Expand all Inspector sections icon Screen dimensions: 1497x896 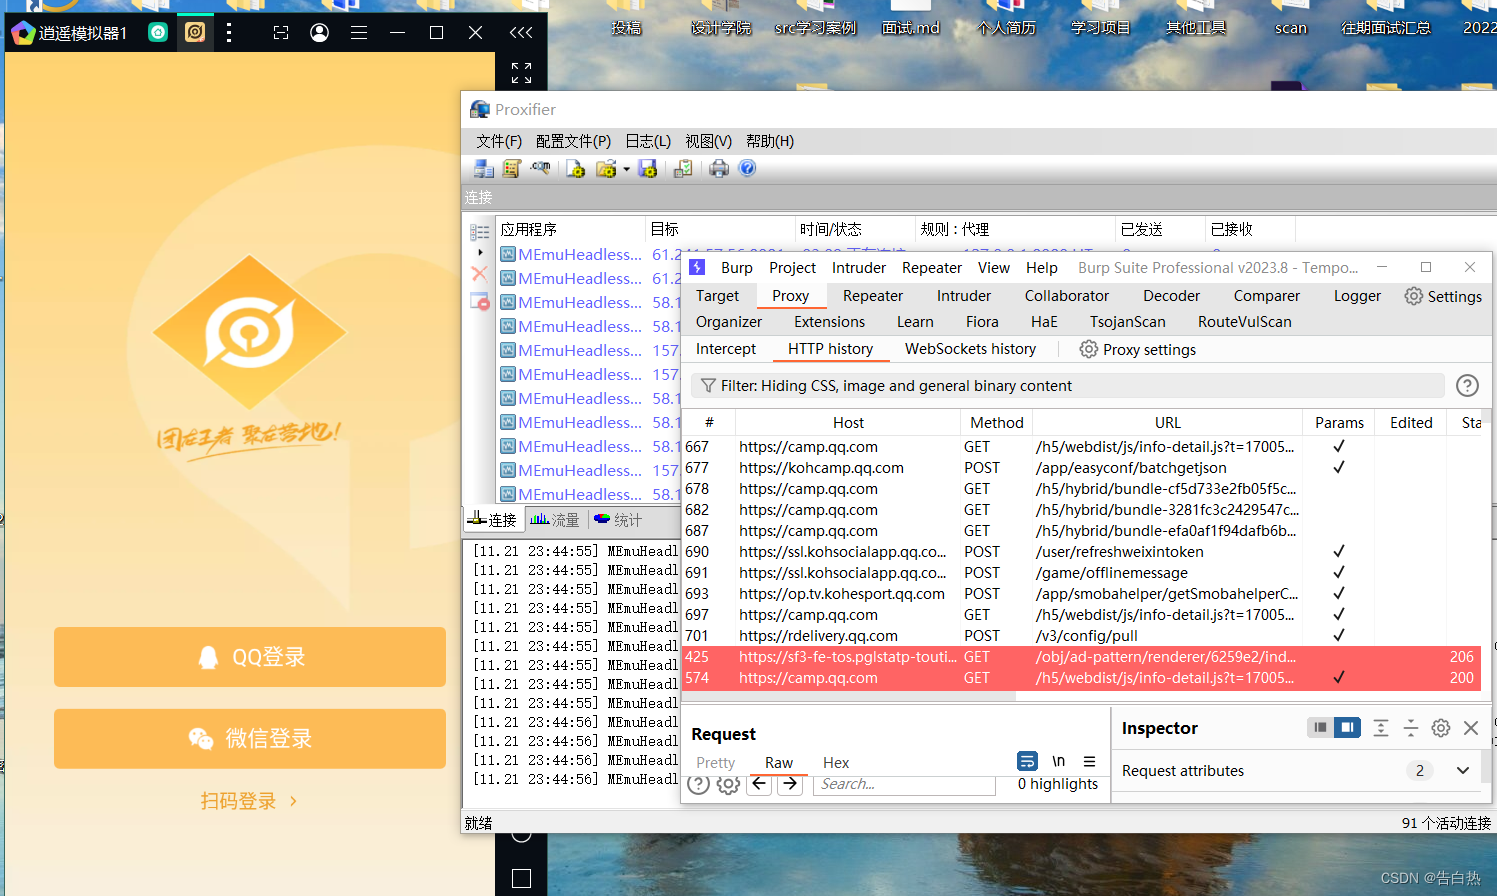(x=1381, y=728)
